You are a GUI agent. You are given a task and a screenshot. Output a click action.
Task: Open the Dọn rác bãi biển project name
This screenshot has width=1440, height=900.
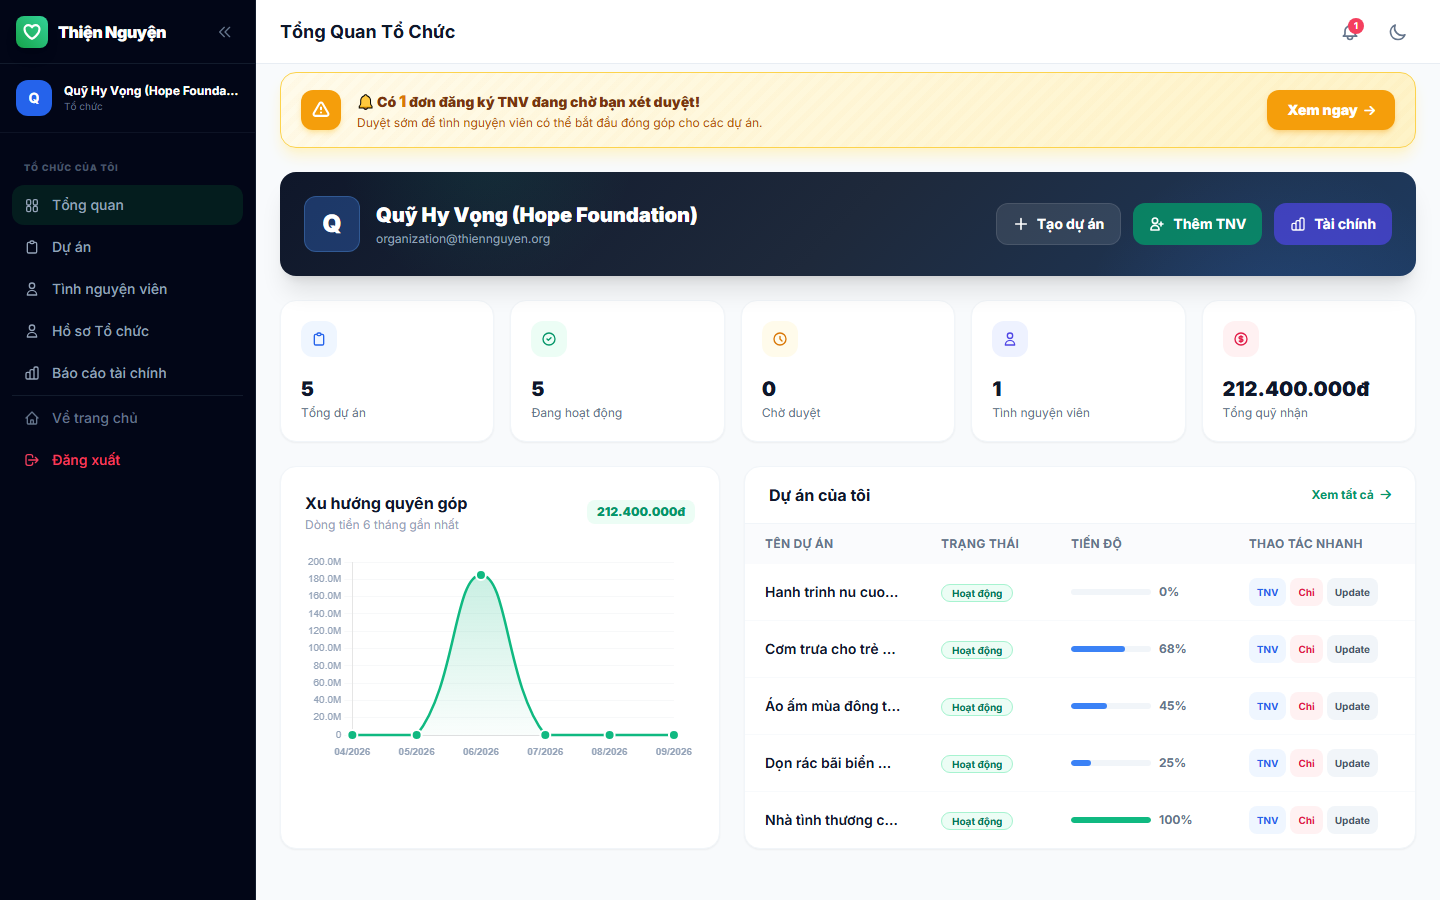[x=828, y=763]
